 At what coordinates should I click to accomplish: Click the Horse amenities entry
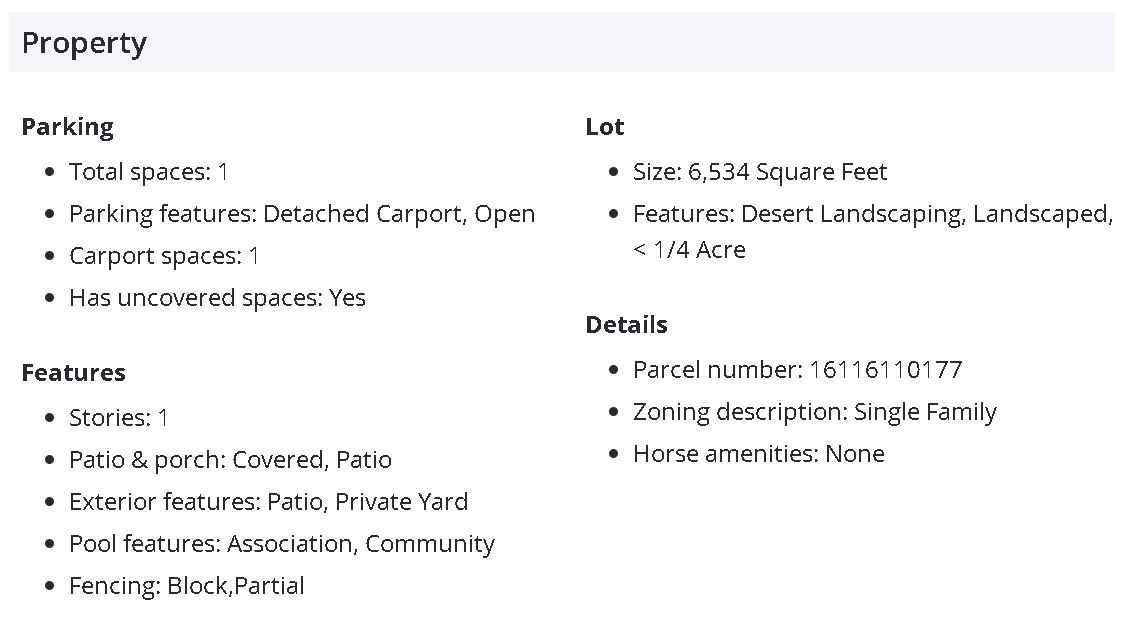[758, 454]
